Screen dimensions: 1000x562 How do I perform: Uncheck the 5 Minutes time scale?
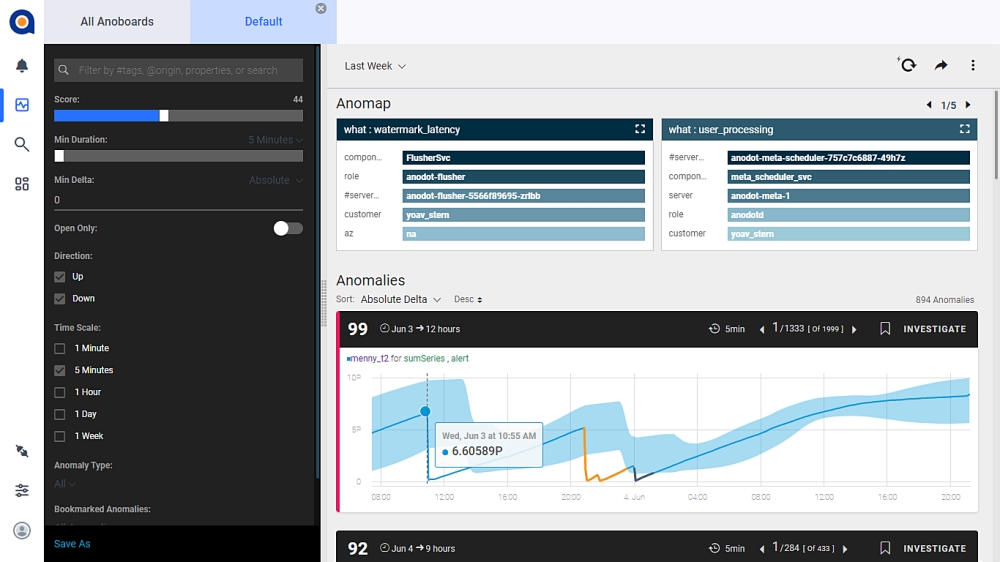[59, 370]
